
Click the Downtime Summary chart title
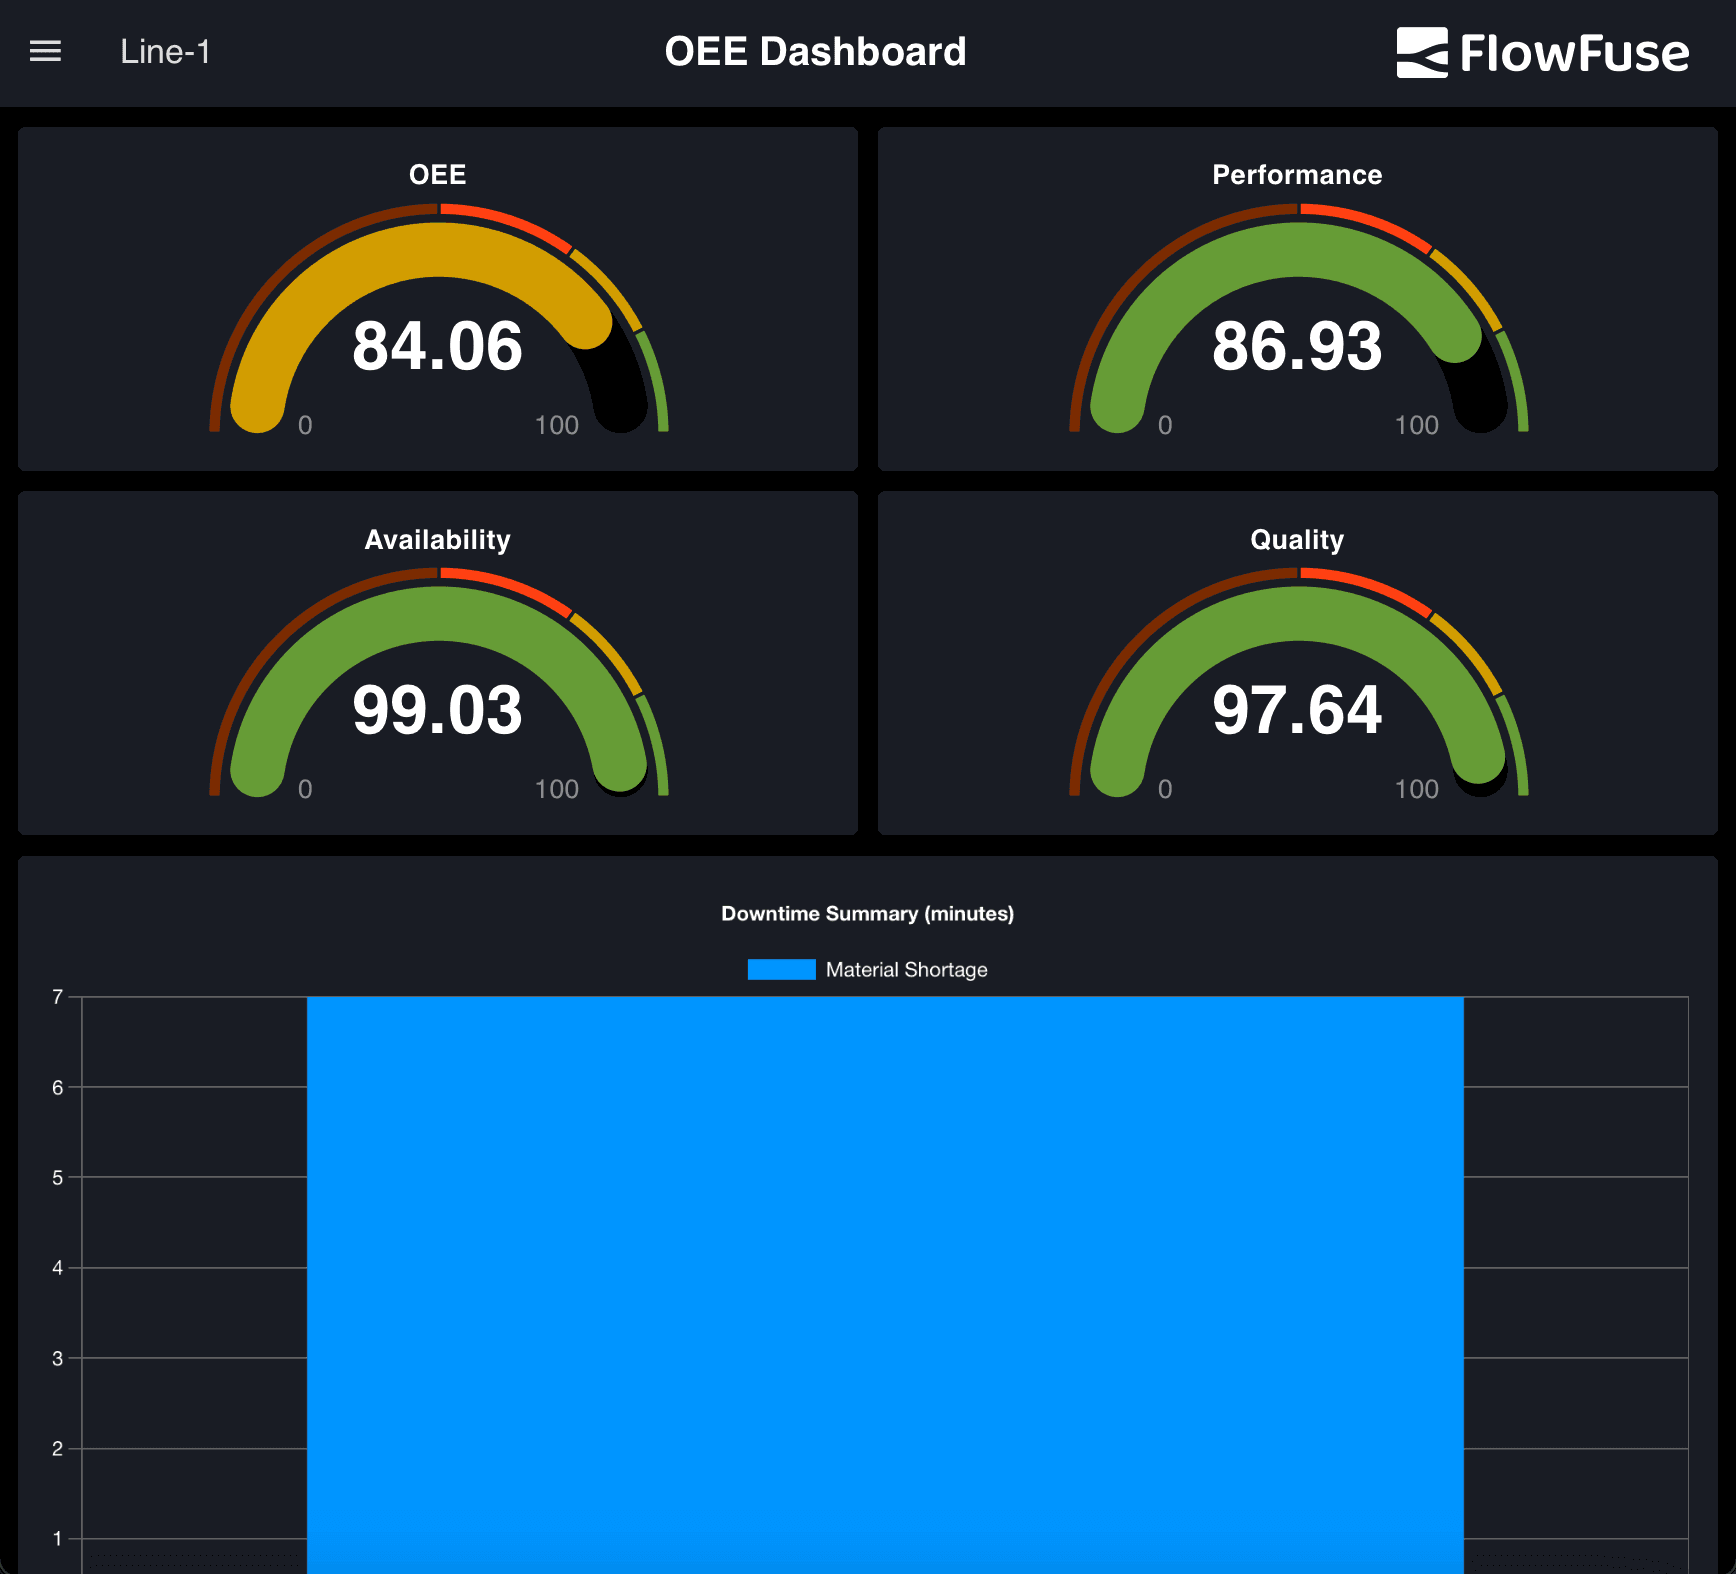868,913
